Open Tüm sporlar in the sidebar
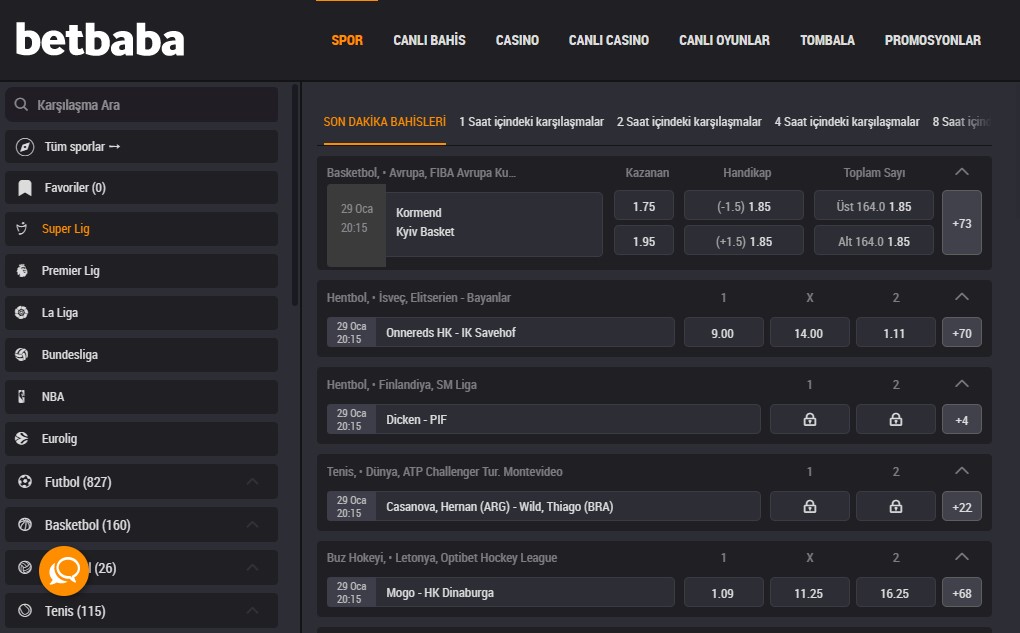Viewport: 1020px width, 633px height. (142, 147)
